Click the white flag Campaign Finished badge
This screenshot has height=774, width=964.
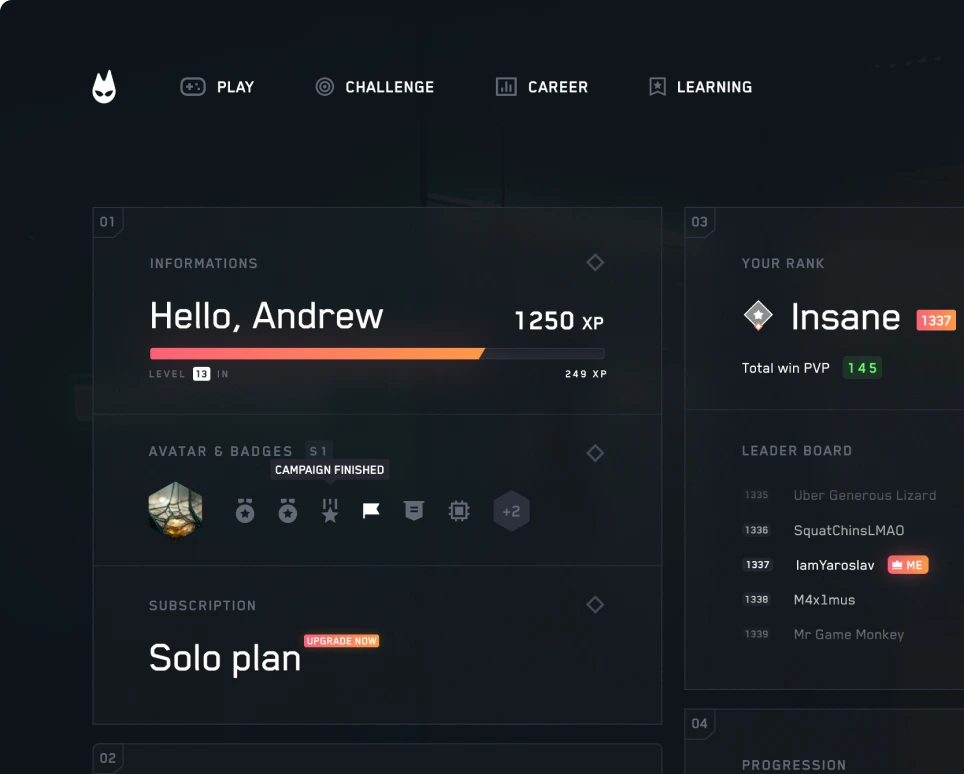tap(371, 511)
